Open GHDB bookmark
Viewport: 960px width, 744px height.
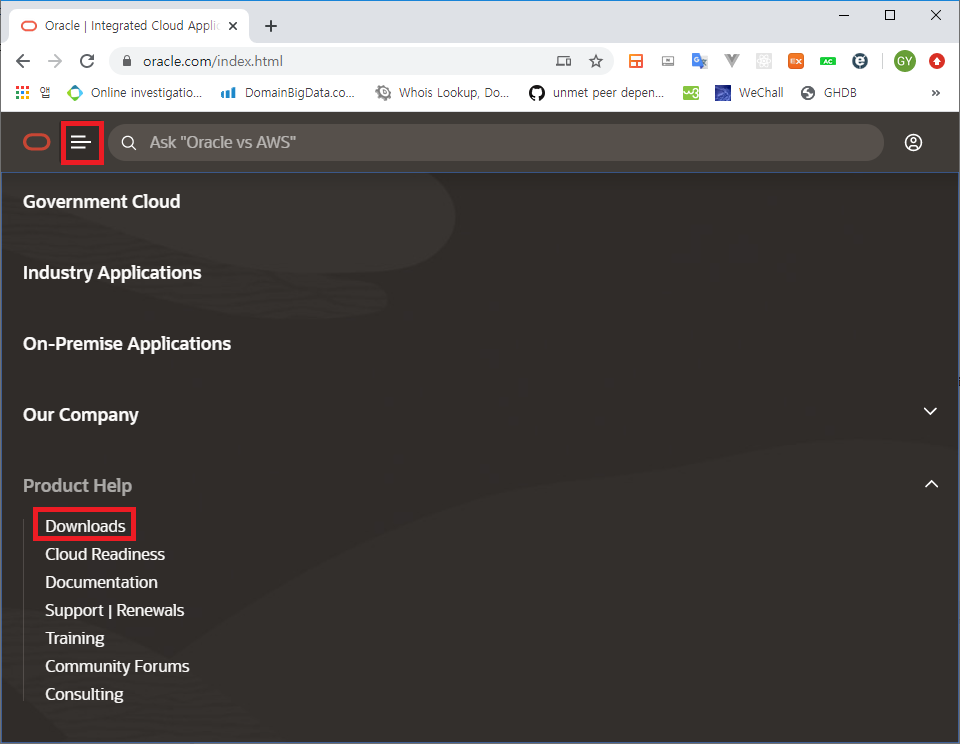(828, 93)
